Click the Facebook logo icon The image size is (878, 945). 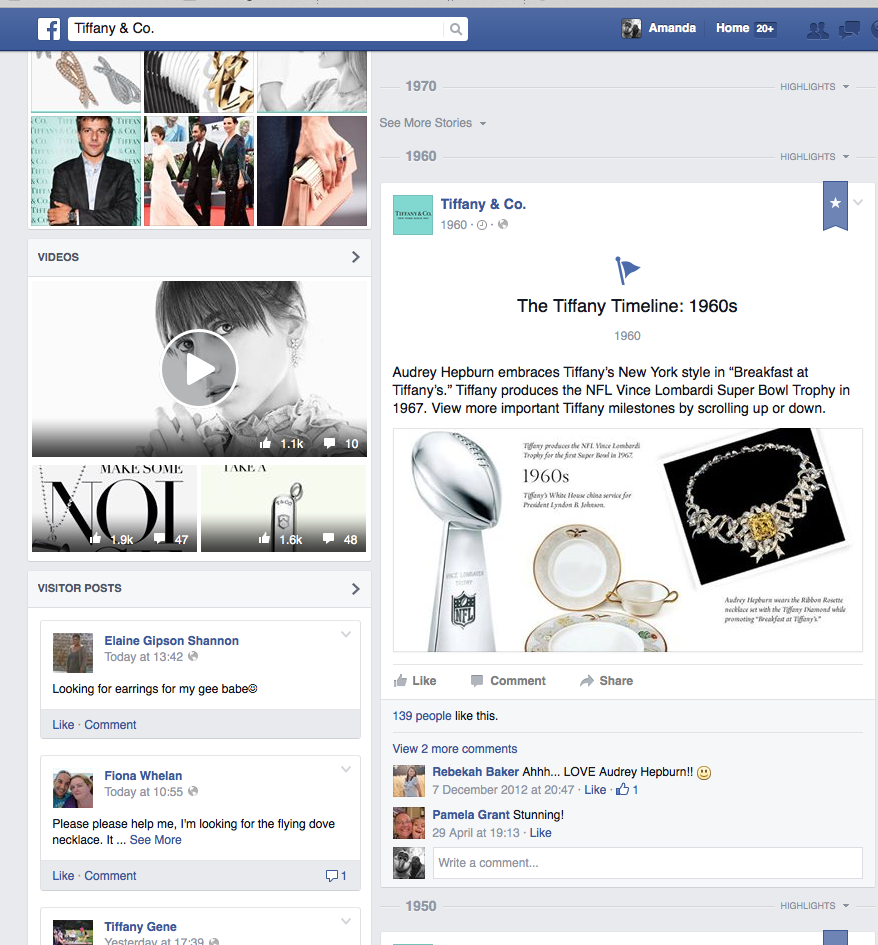point(49,29)
